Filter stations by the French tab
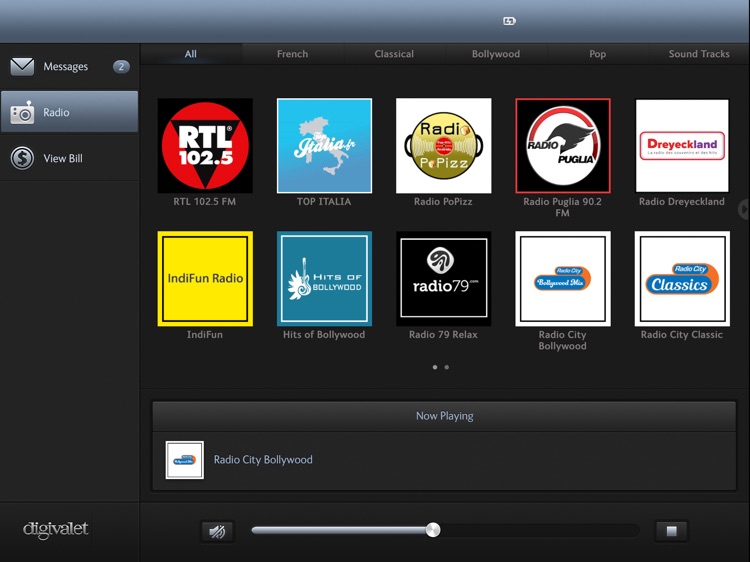 (x=292, y=54)
